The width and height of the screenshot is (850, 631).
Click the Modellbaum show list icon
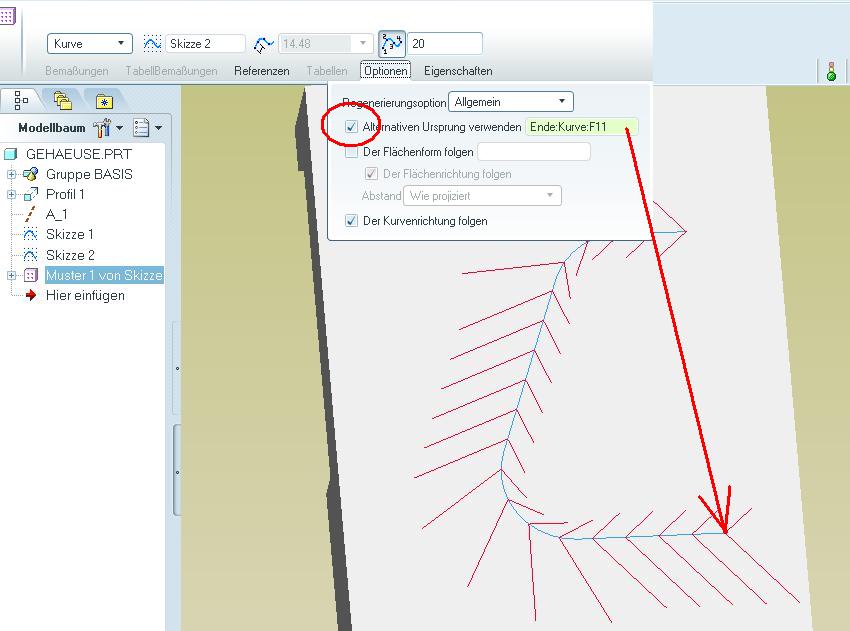click(141, 128)
